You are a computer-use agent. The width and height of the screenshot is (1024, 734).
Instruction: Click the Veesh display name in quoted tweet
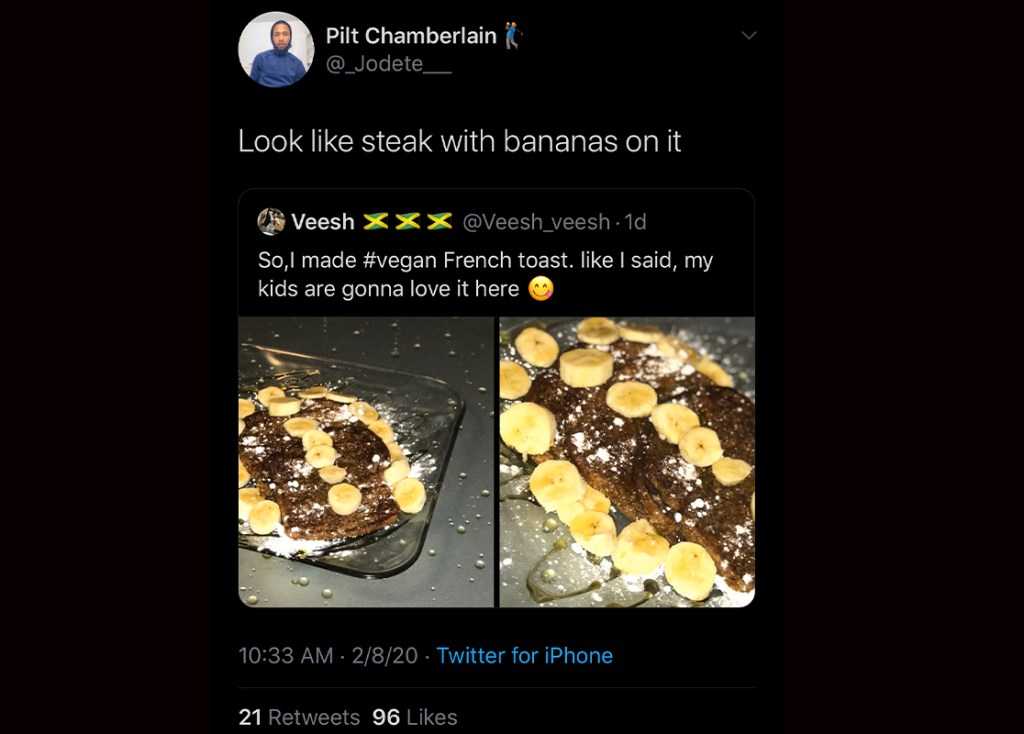[x=323, y=221]
